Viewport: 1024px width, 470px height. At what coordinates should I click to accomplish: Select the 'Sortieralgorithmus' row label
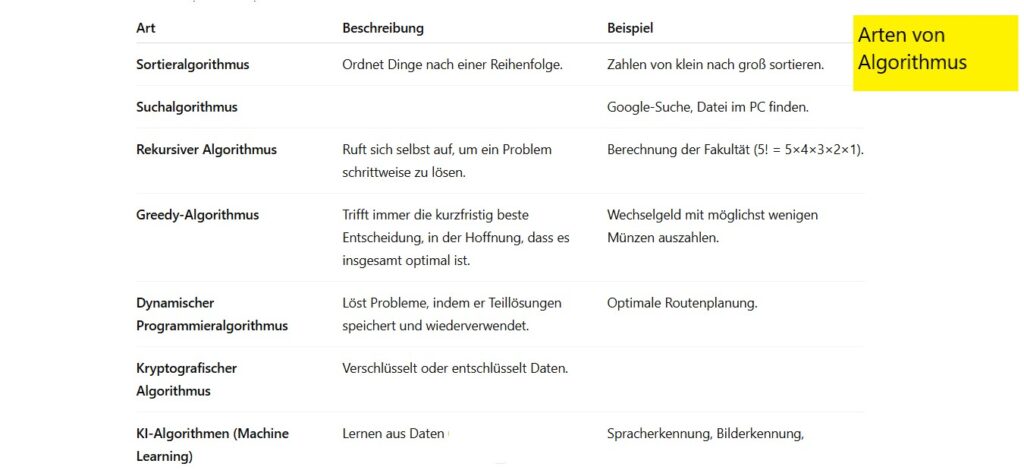click(x=193, y=65)
